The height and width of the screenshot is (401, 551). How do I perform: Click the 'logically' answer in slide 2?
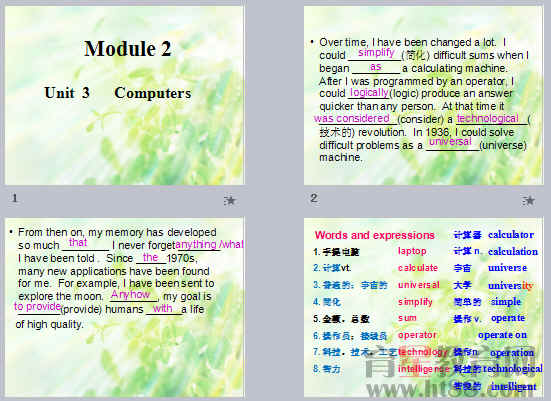pos(369,92)
